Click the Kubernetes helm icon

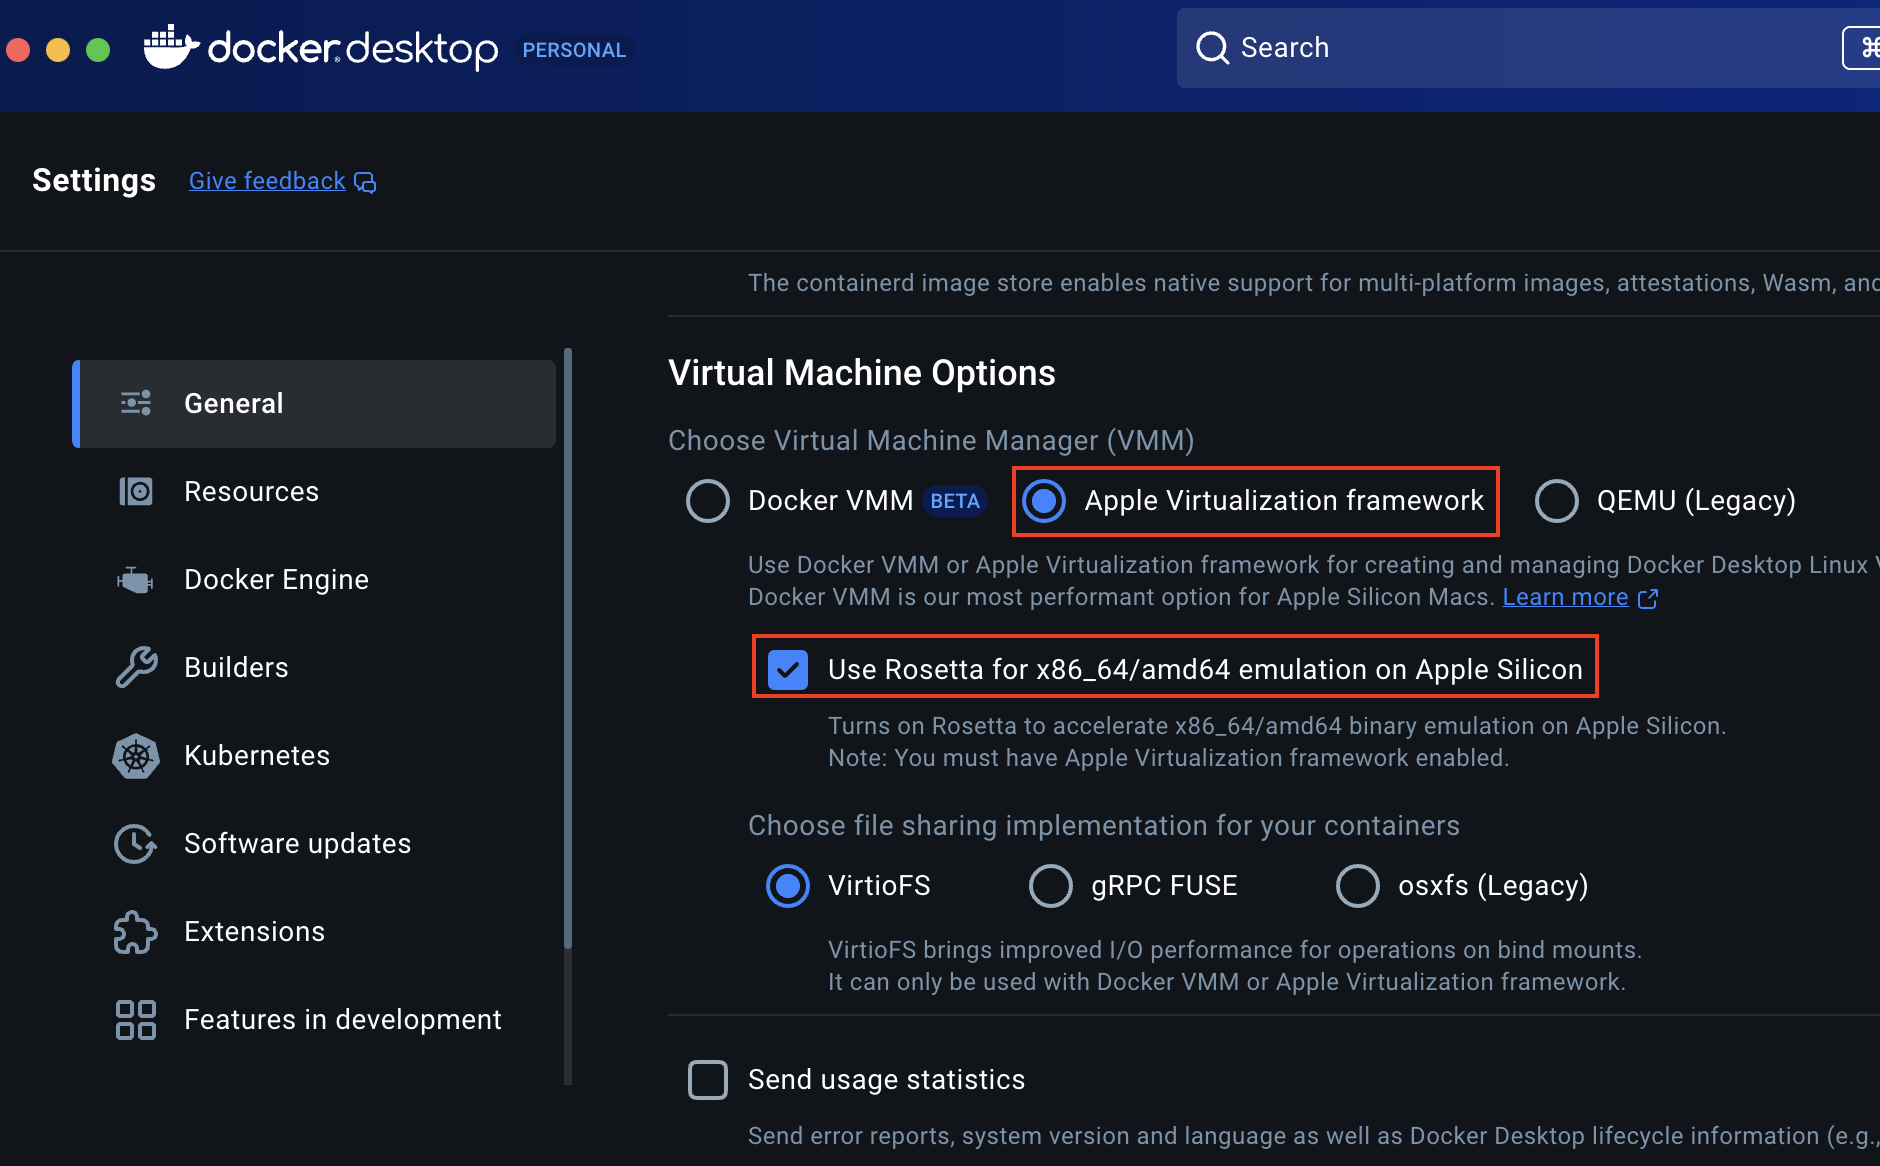click(x=136, y=756)
